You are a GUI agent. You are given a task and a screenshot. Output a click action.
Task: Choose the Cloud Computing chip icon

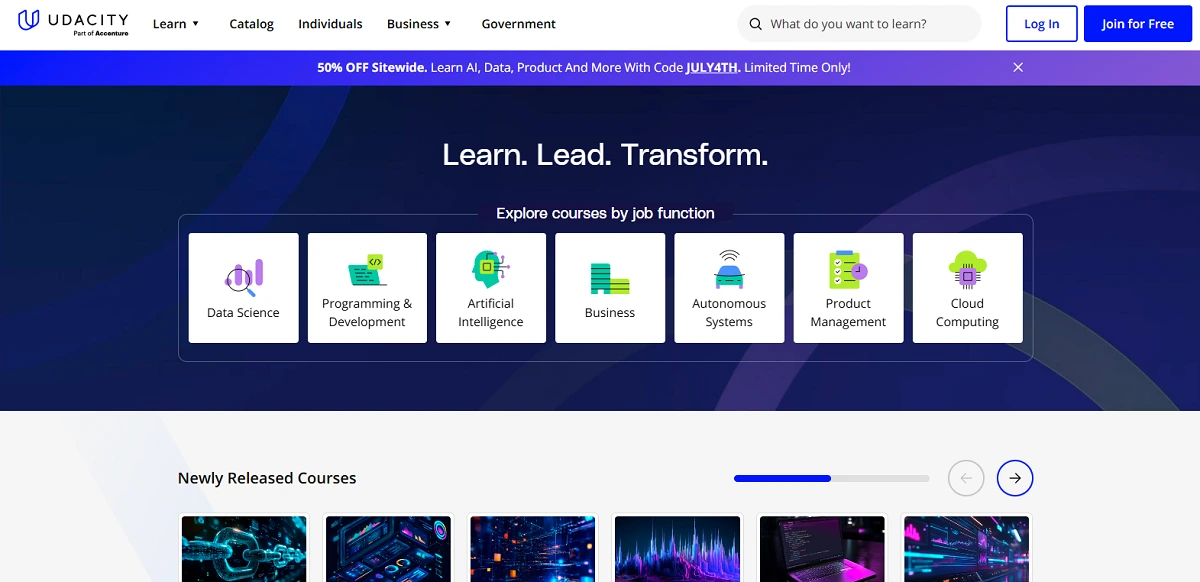(x=967, y=269)
